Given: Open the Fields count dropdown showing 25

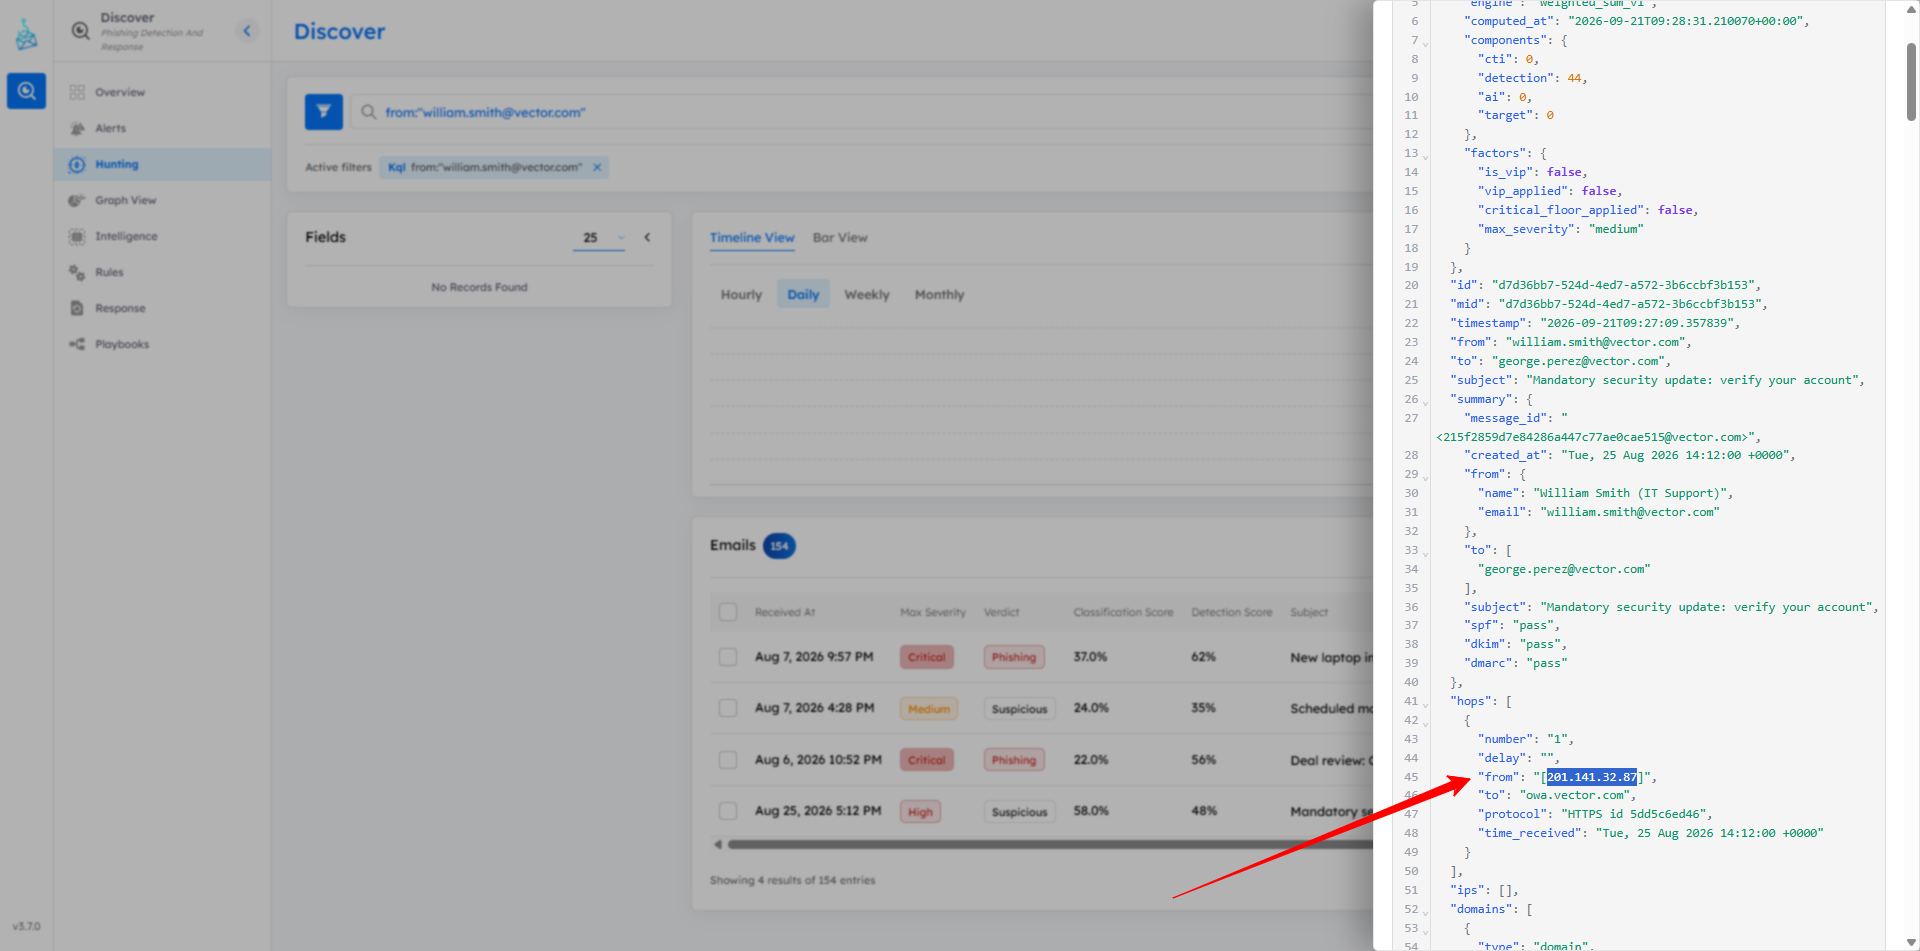Looking at the screenshot, I should (x=599, y=237).
